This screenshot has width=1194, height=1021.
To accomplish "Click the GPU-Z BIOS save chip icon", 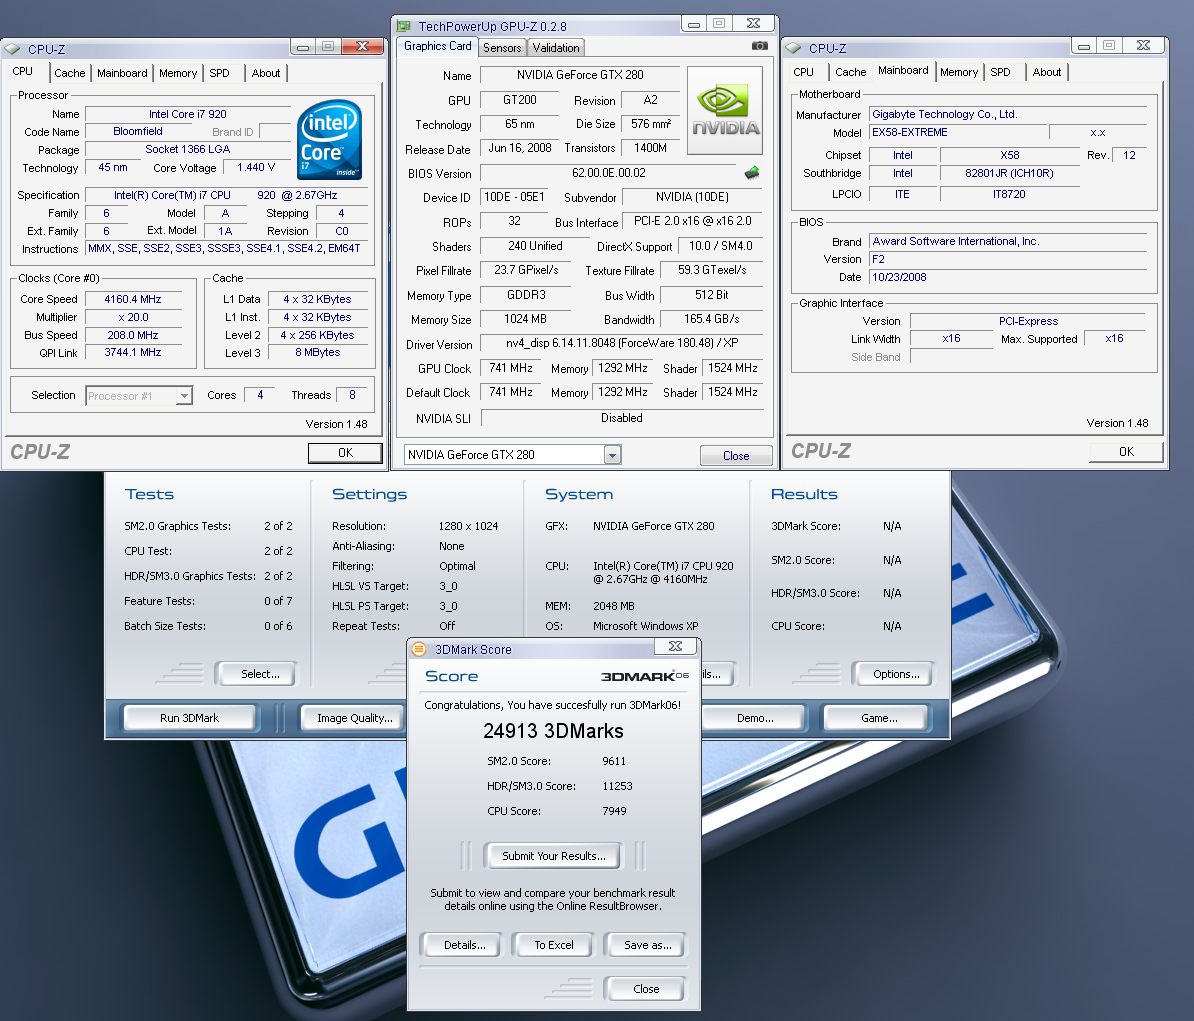I will pos(752,173).
